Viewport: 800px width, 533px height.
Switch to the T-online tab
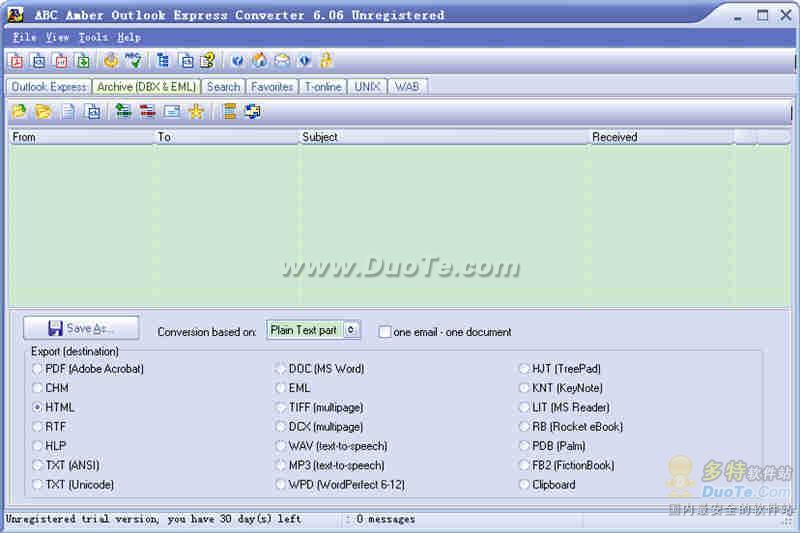point(323,87)
